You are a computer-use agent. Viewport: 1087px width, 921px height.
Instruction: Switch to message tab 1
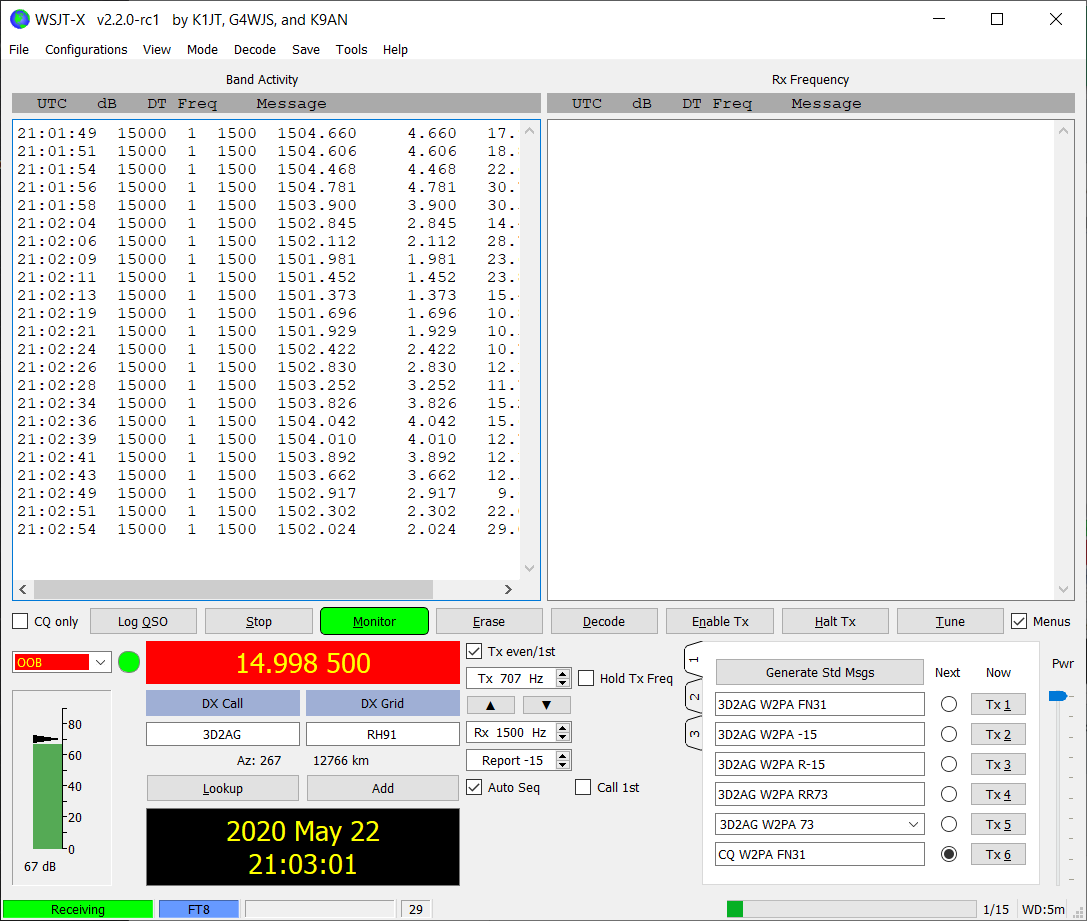[x=694, y=659]
